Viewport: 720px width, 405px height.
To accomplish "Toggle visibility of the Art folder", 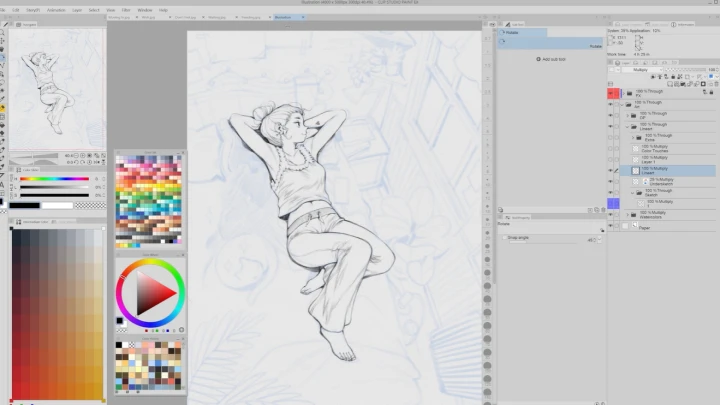I will pos(610,104).
